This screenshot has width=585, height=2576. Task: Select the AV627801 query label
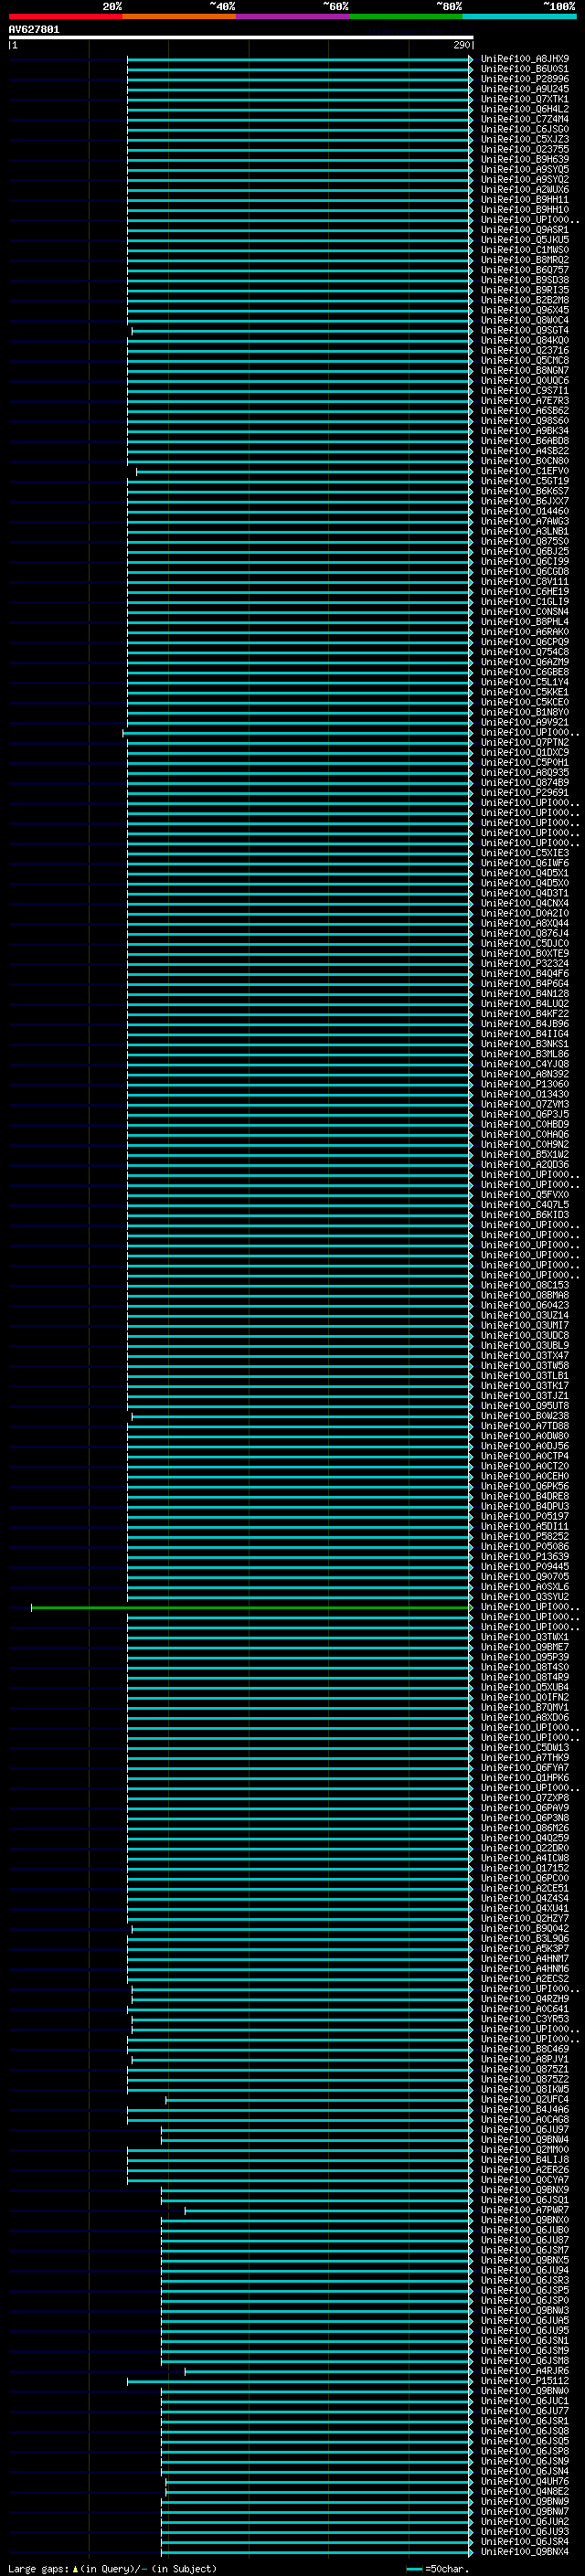pyautogui.click(x=34, y=30)
